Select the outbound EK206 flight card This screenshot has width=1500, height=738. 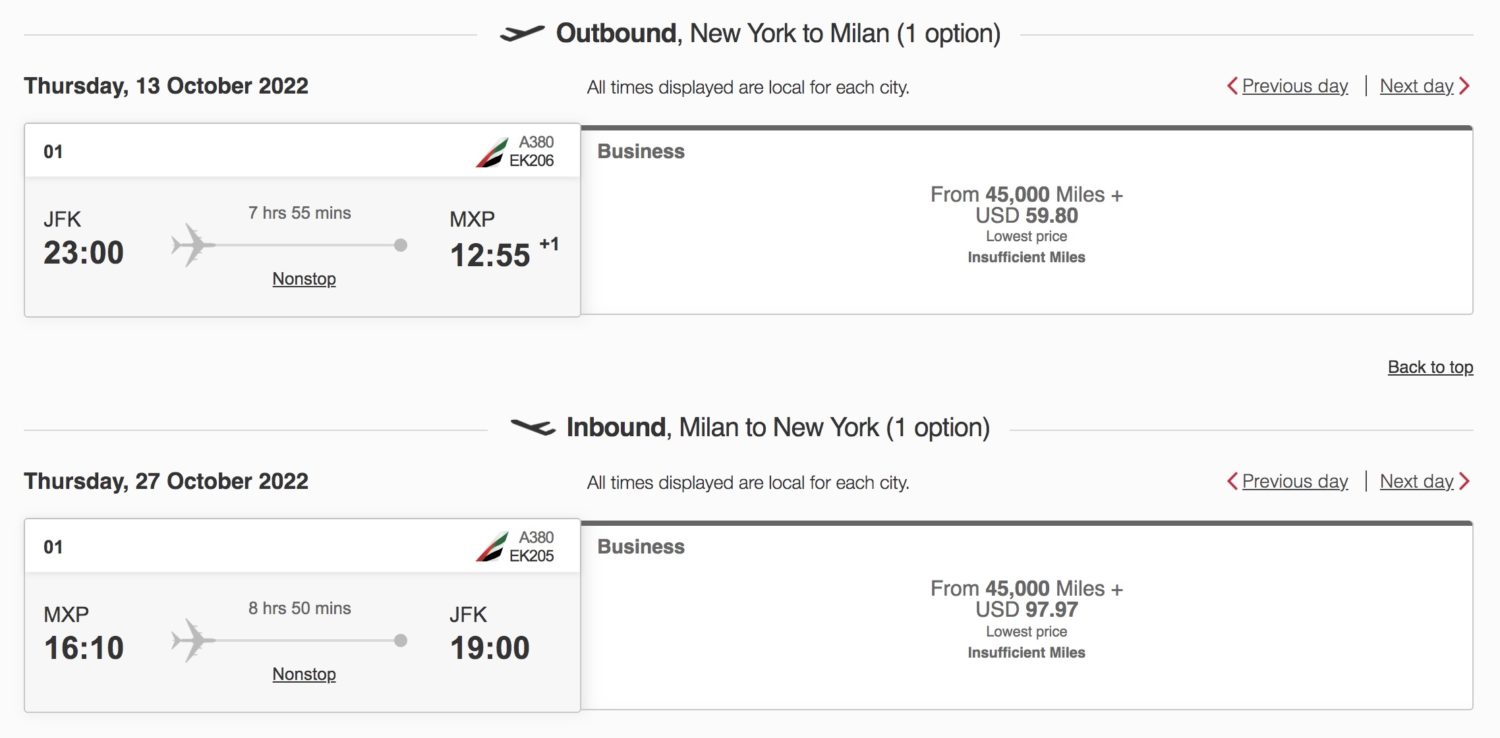300,220
